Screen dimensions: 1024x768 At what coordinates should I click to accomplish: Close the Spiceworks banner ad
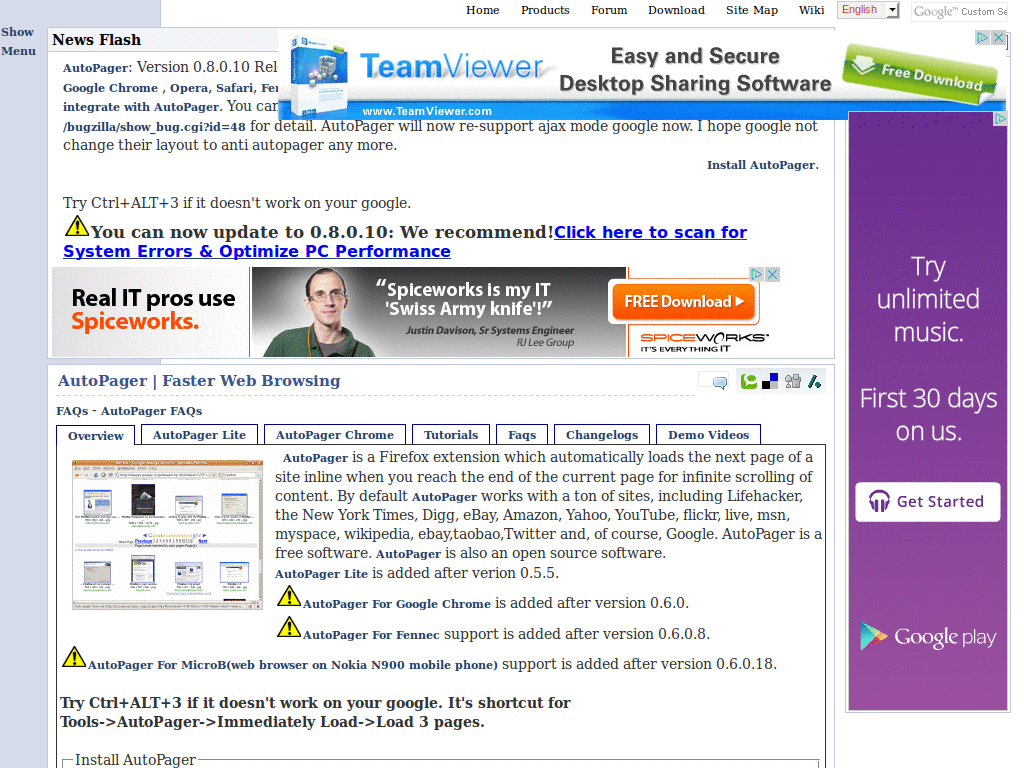773,274
